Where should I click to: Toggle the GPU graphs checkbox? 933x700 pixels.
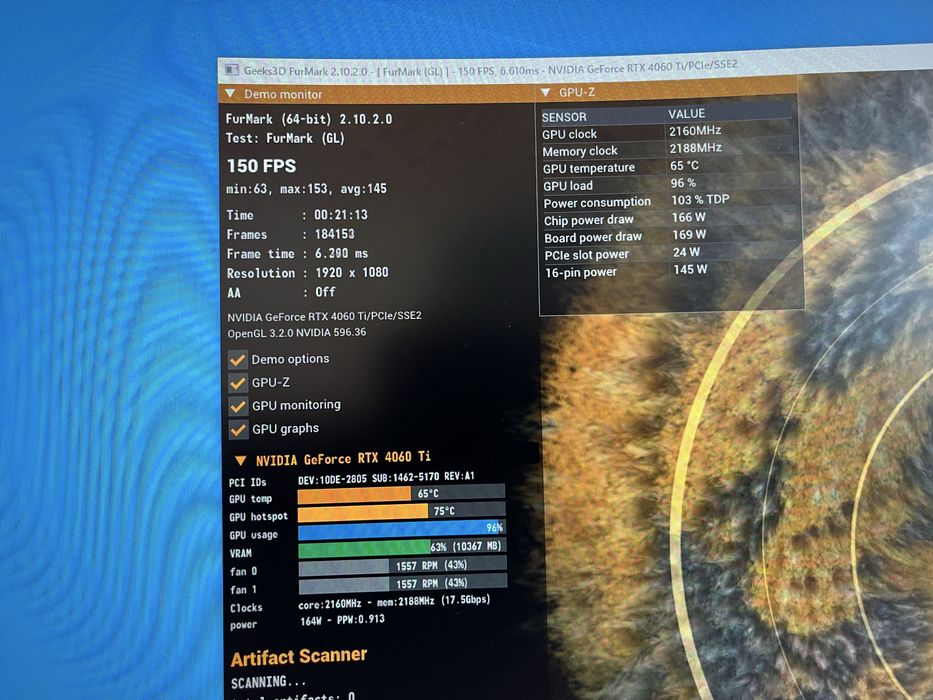(238, 429)
